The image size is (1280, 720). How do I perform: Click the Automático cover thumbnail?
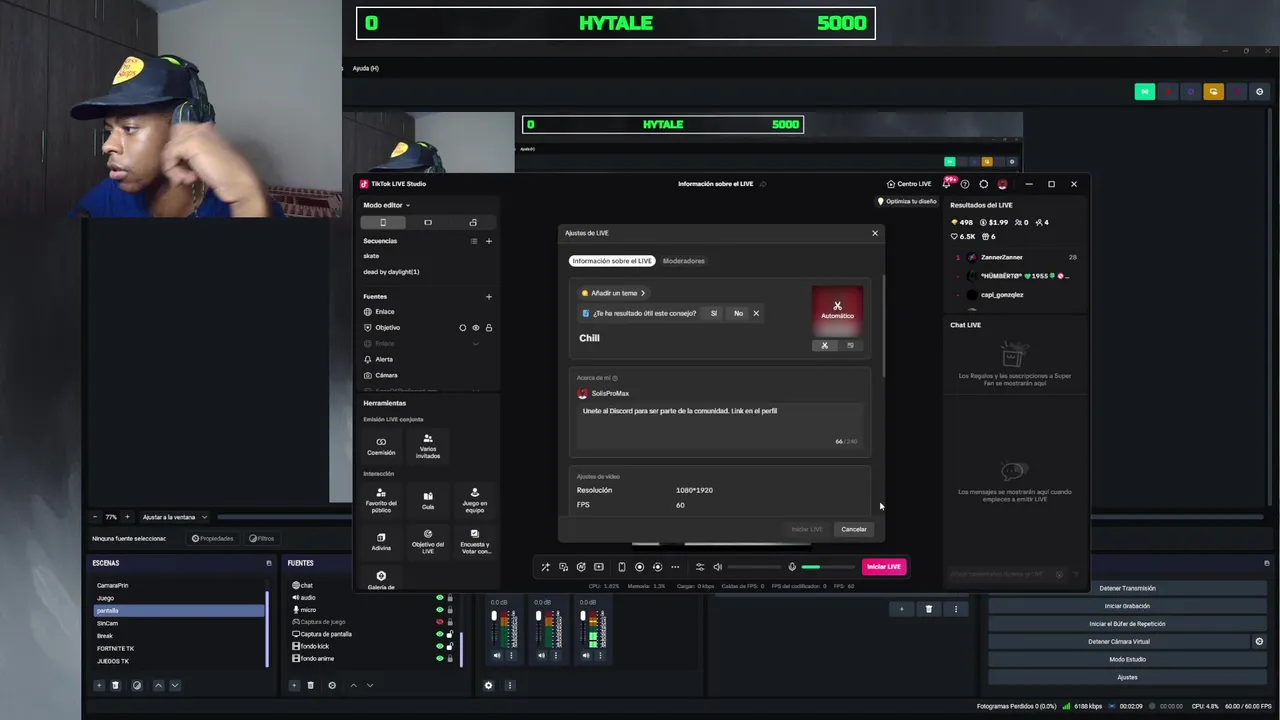[837, 312]
